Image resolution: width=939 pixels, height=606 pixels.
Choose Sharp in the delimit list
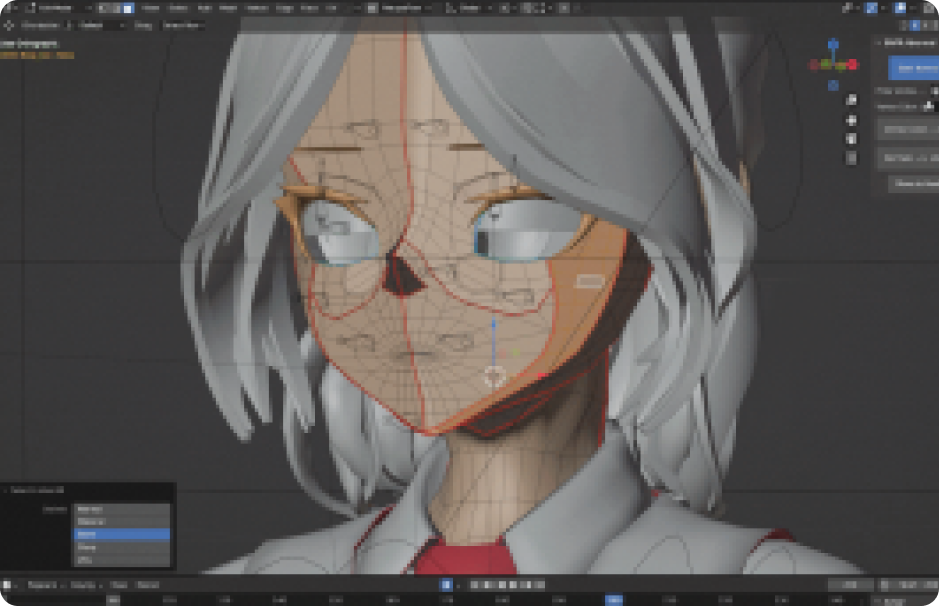pos(122,547)
